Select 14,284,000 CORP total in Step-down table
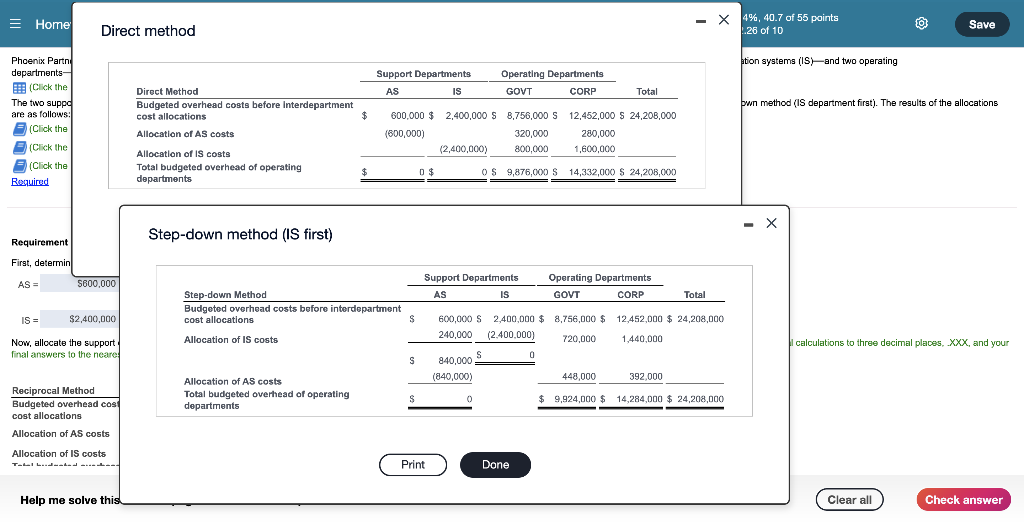 pos(639,399)
